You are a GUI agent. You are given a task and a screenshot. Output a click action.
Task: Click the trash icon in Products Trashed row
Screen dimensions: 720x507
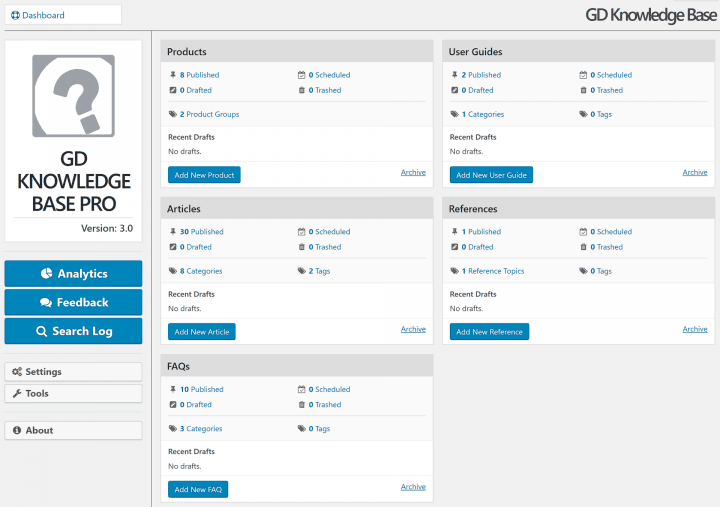[302, 90]
